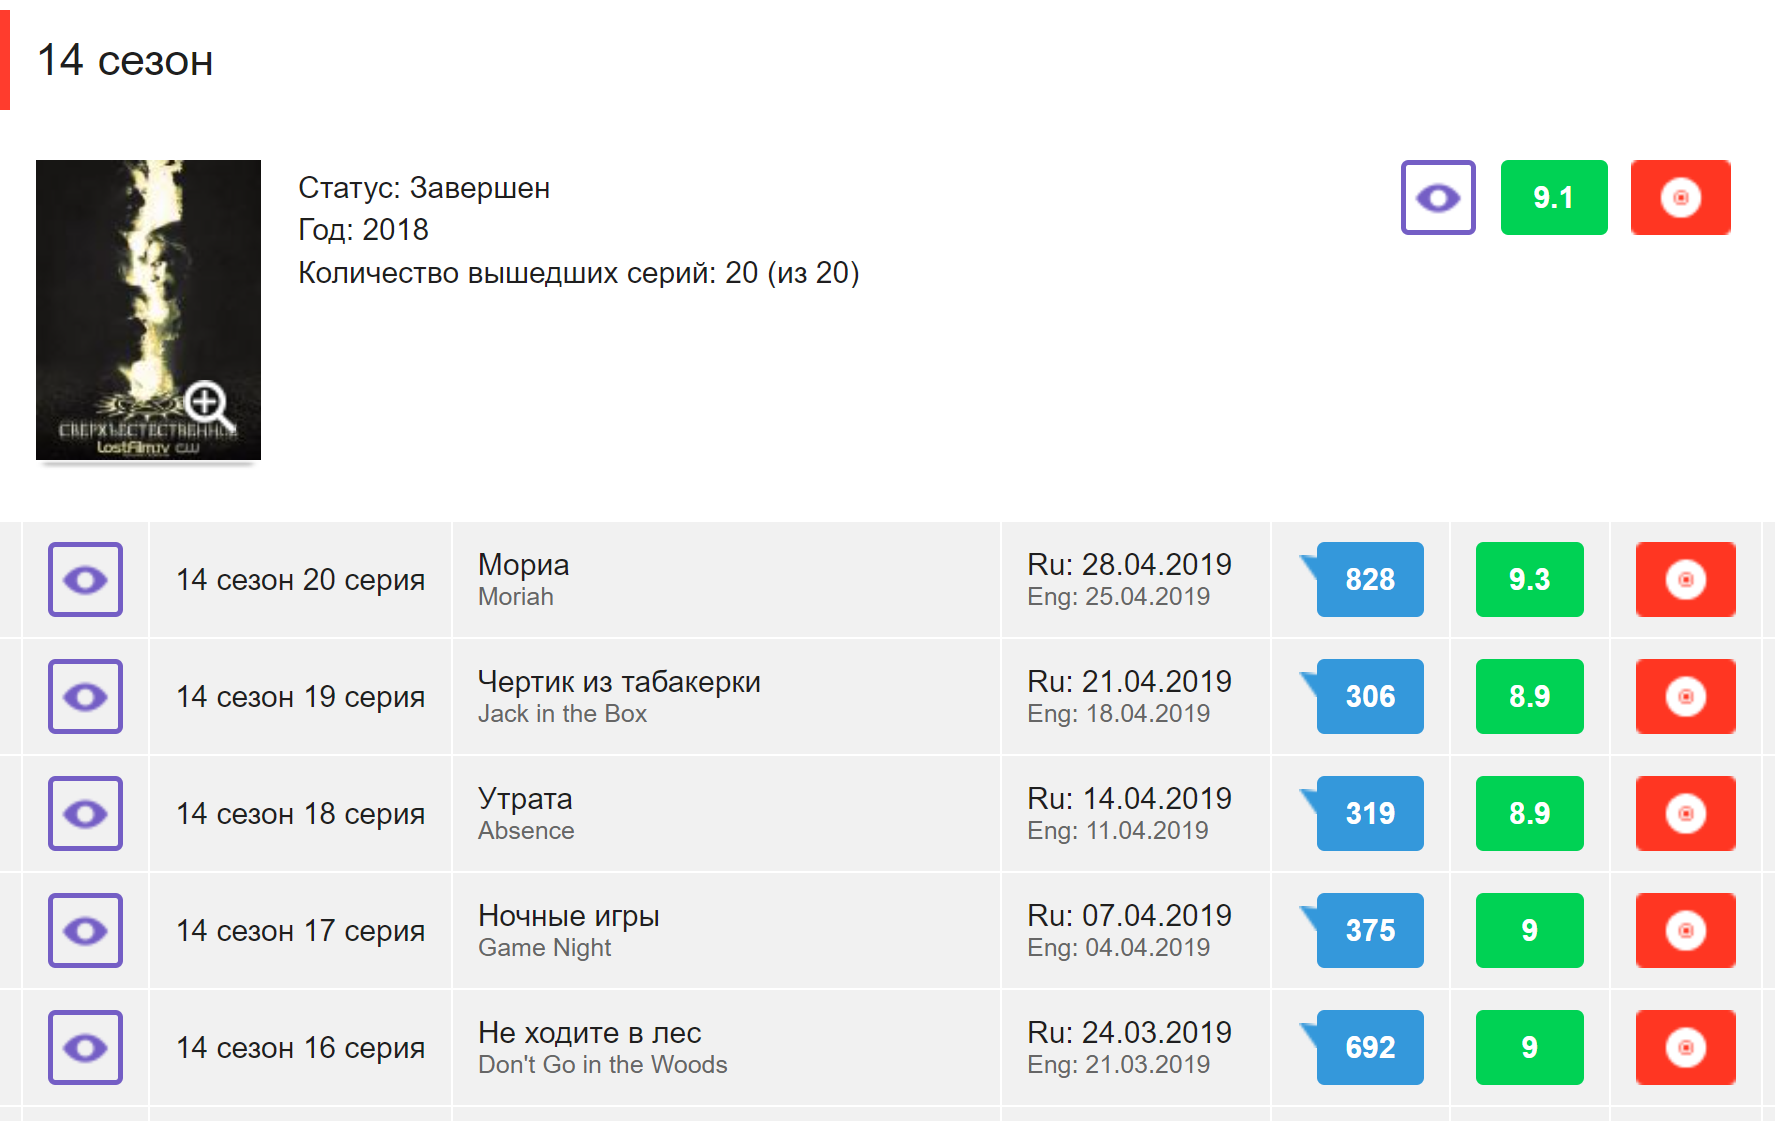Click the season rating 9.1 badge
Viewport: 1775px width, 1121px height.
[1553, 197]
